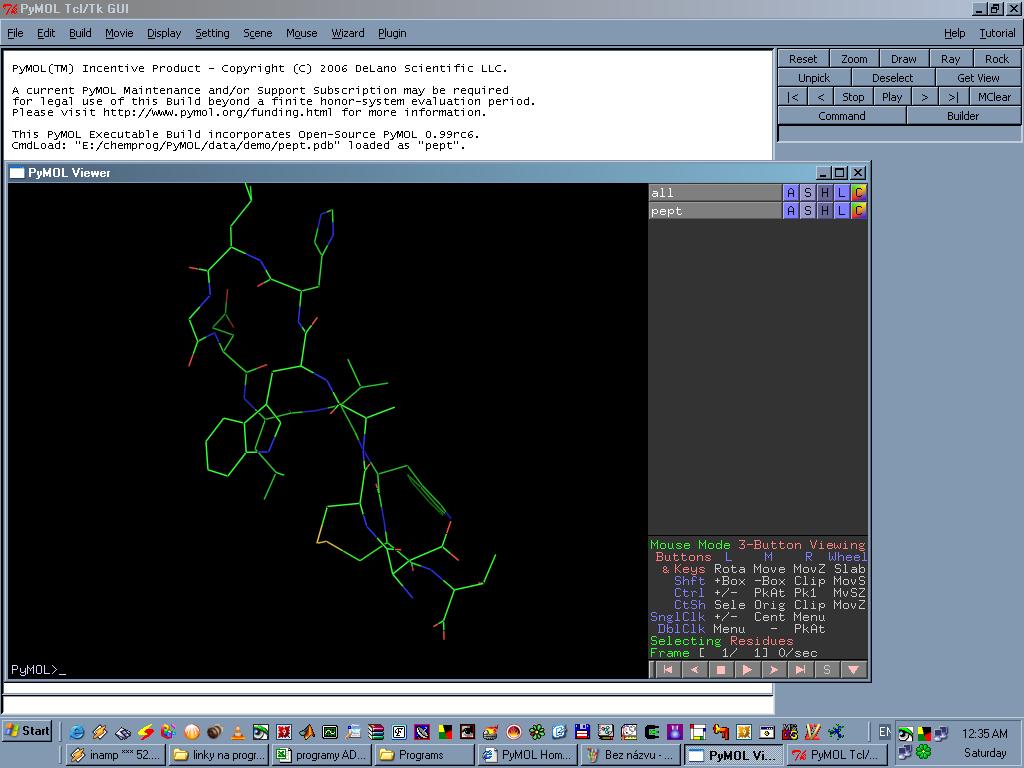
Task: Open the Show (S) menu for pept
Action: pyautogui.click(x=808, y=210)
